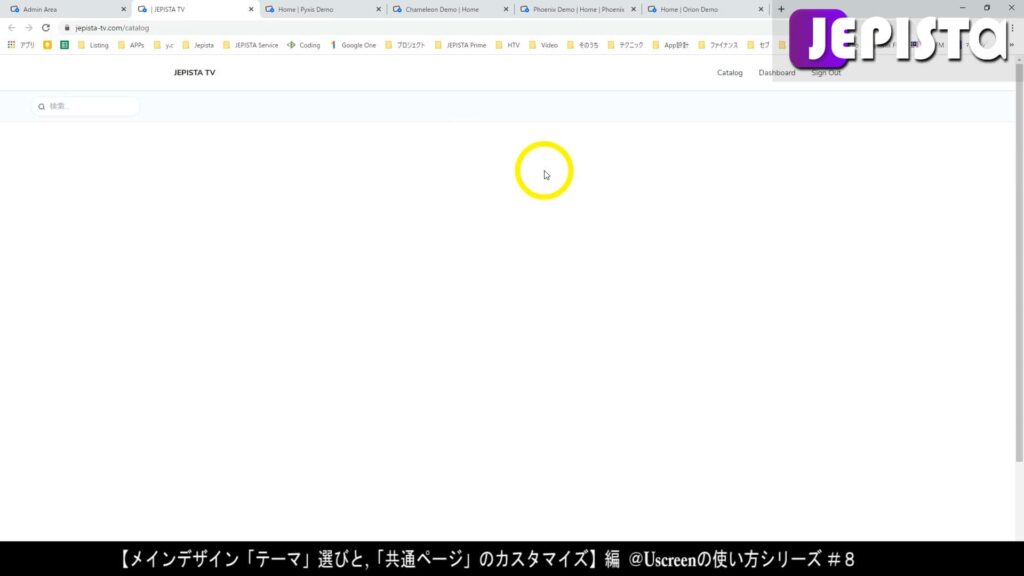Viewport: 1024px width, 576px height.
Task: Focus the address bar showing jepista-tv.com/catalog
Action: pos(418,28)
